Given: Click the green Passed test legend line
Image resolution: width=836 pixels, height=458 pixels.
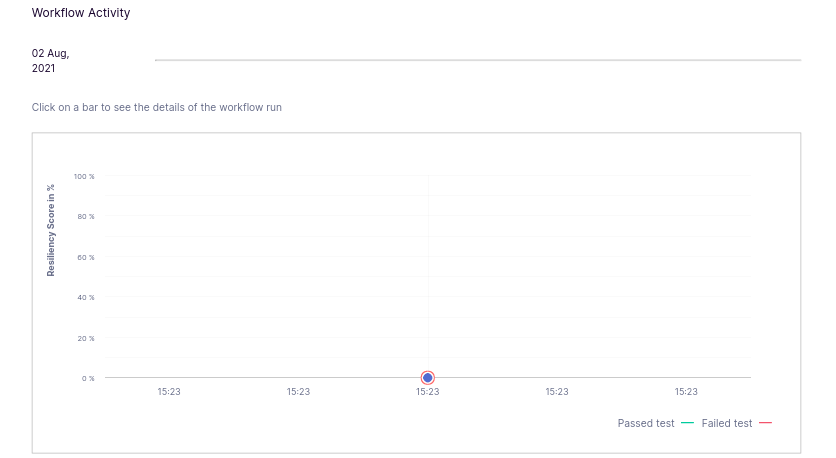Looking at the screenshot, I should coord(687,423).
